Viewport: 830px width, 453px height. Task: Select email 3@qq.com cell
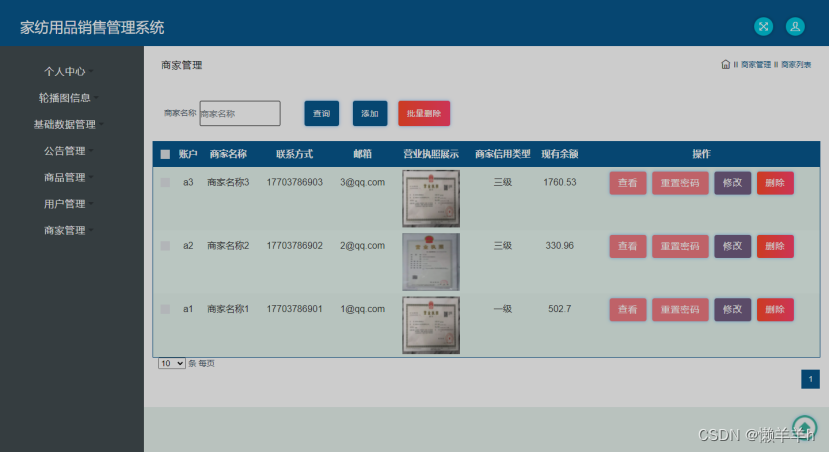coord(363,183)
